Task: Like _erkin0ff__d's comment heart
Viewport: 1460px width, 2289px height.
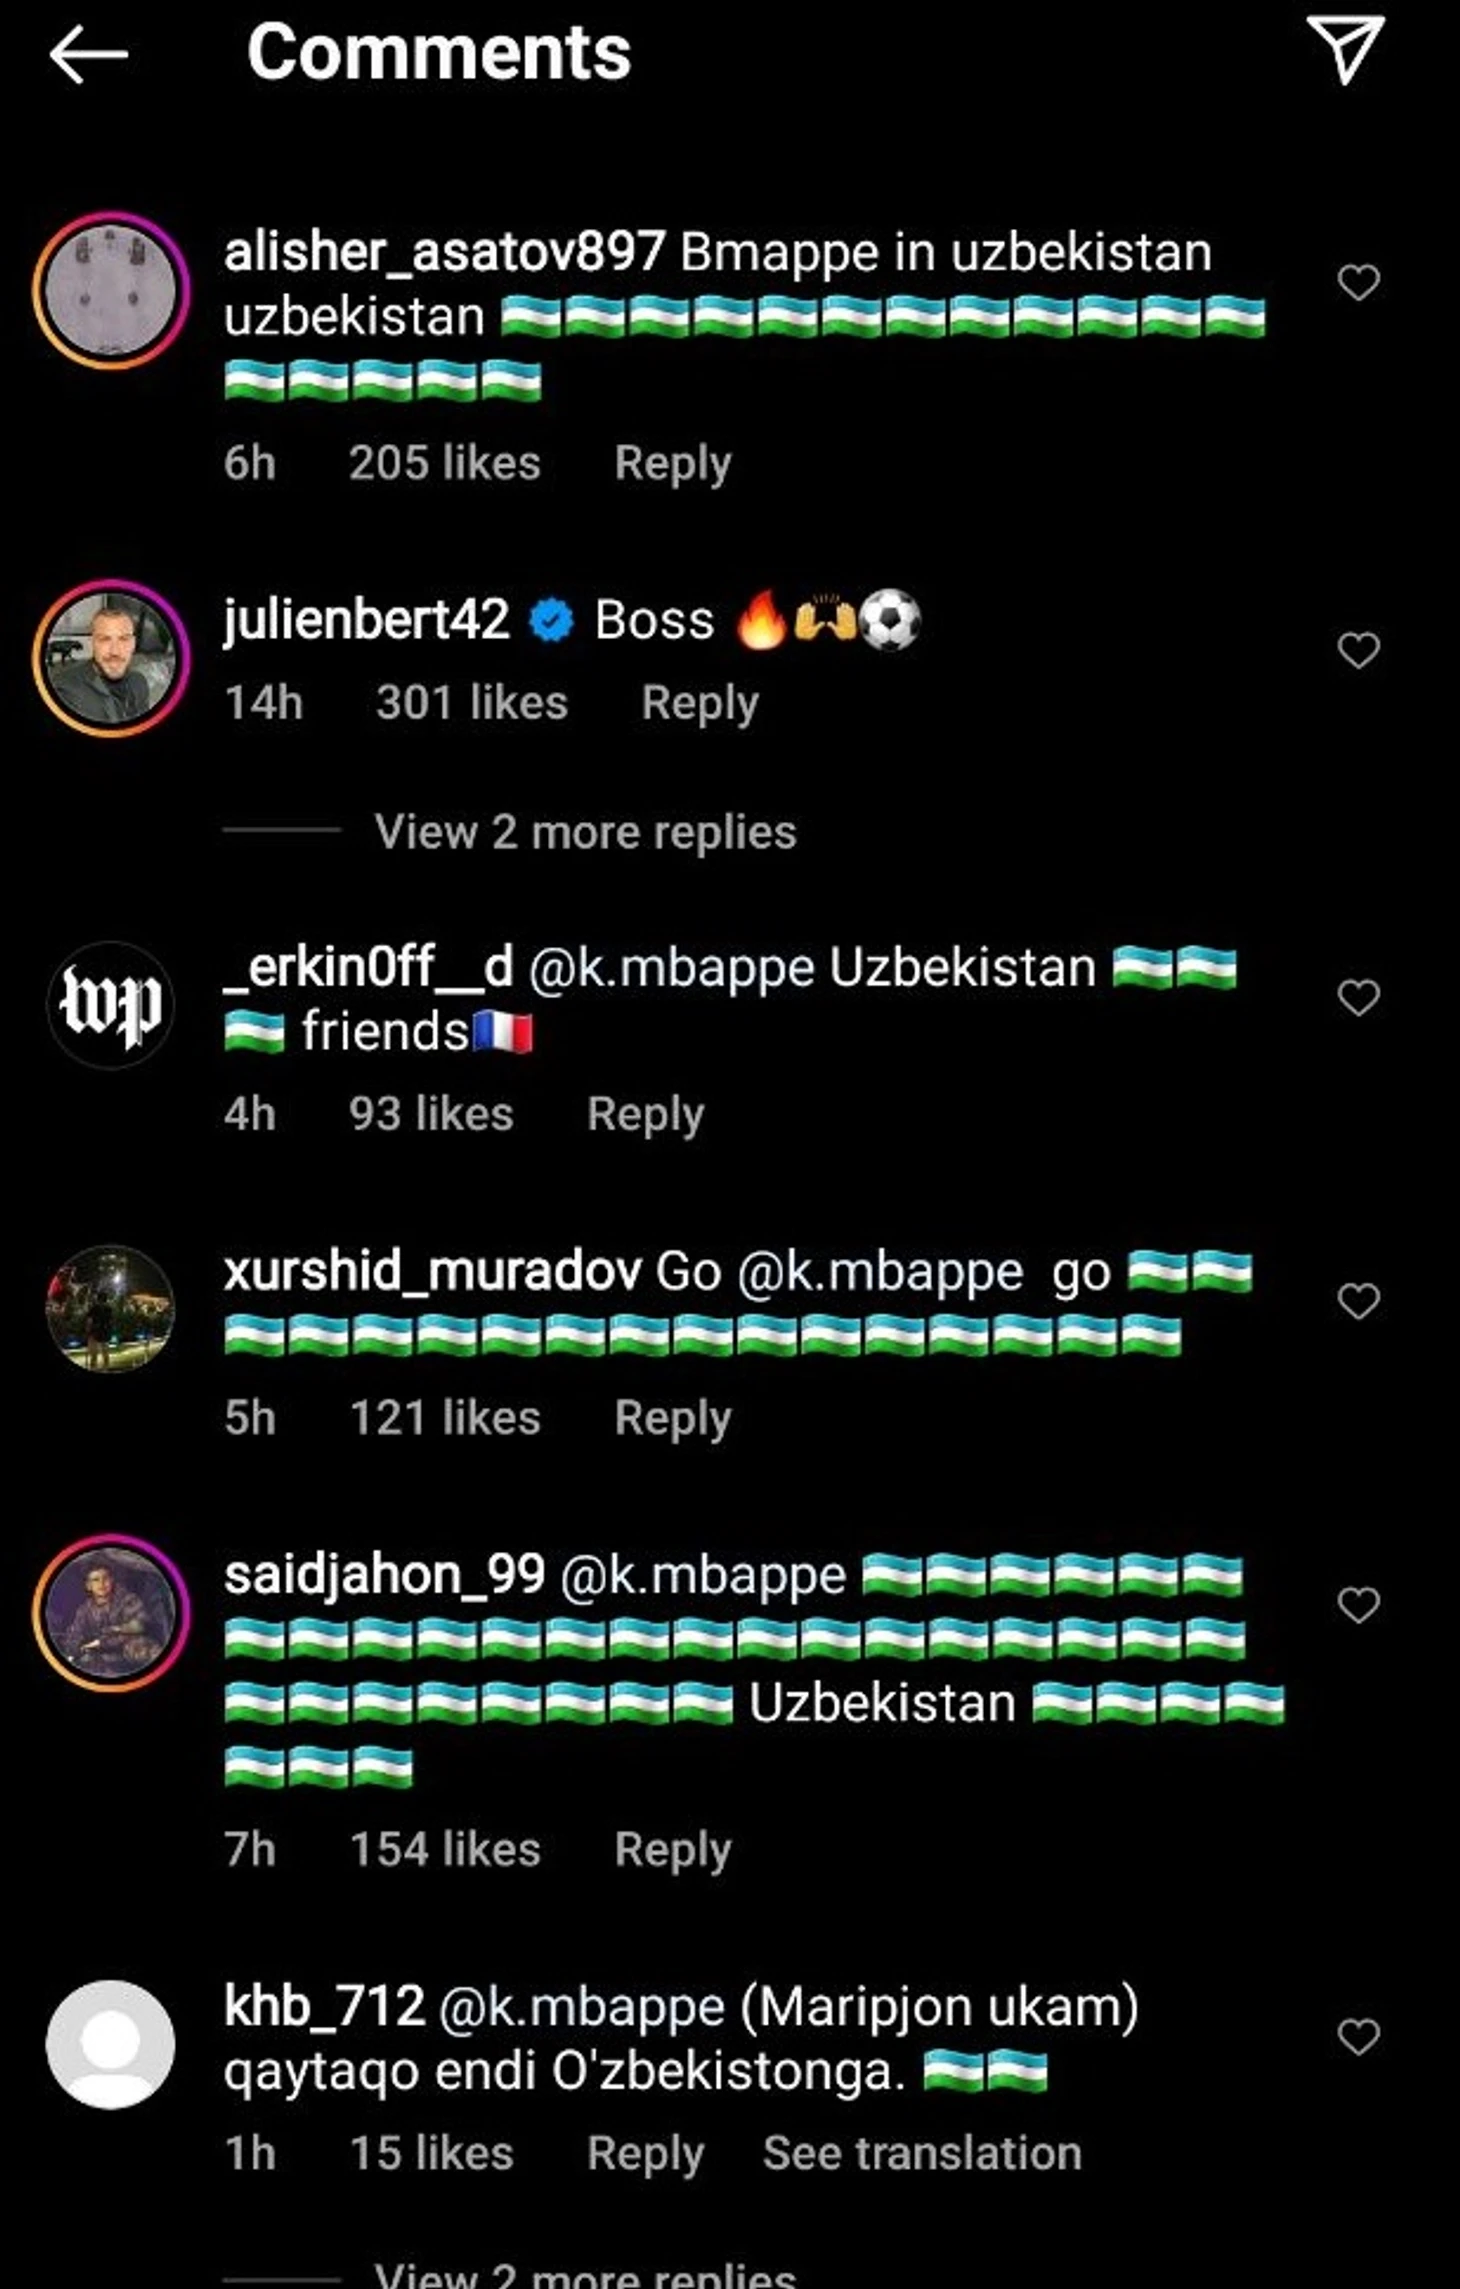Action: pyautogui.click(x=1358, y=997)
